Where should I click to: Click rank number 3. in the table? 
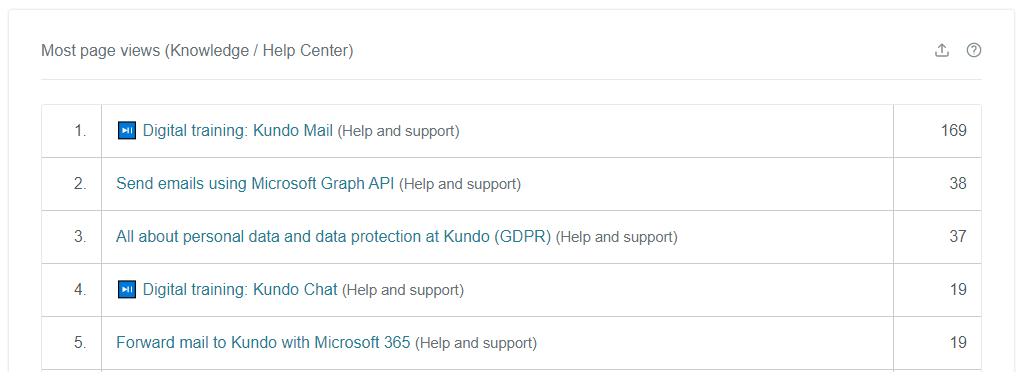click(x=80, y=236)
